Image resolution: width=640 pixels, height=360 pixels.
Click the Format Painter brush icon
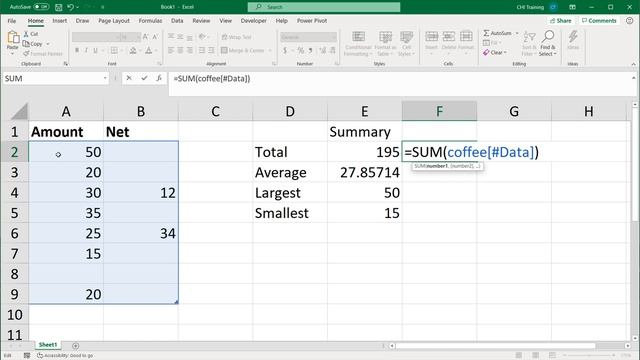[x=27, y=53]
